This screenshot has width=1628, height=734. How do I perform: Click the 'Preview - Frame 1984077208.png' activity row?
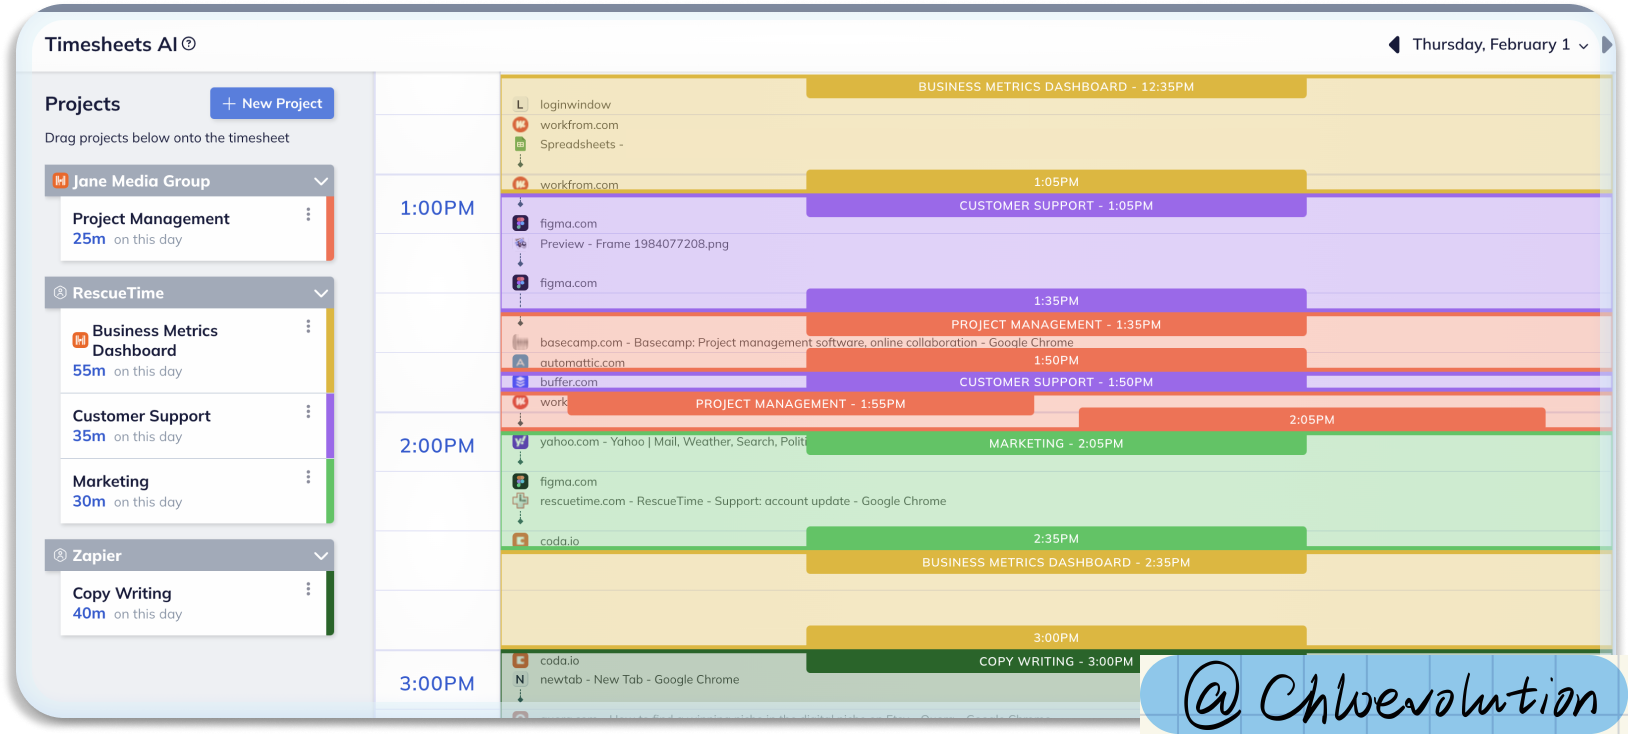tap(634, 243)
